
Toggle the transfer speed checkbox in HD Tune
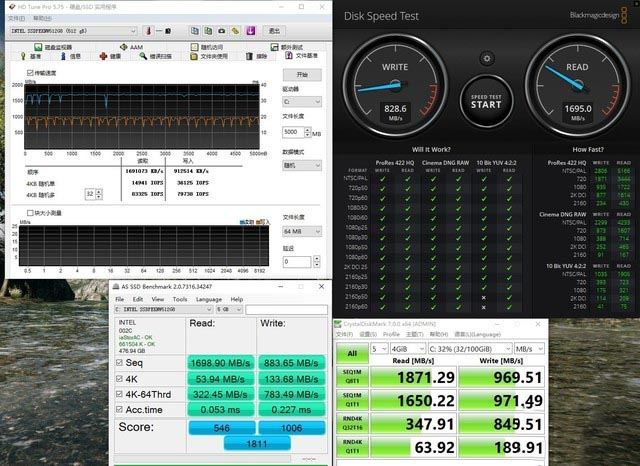tap(30, 73)
